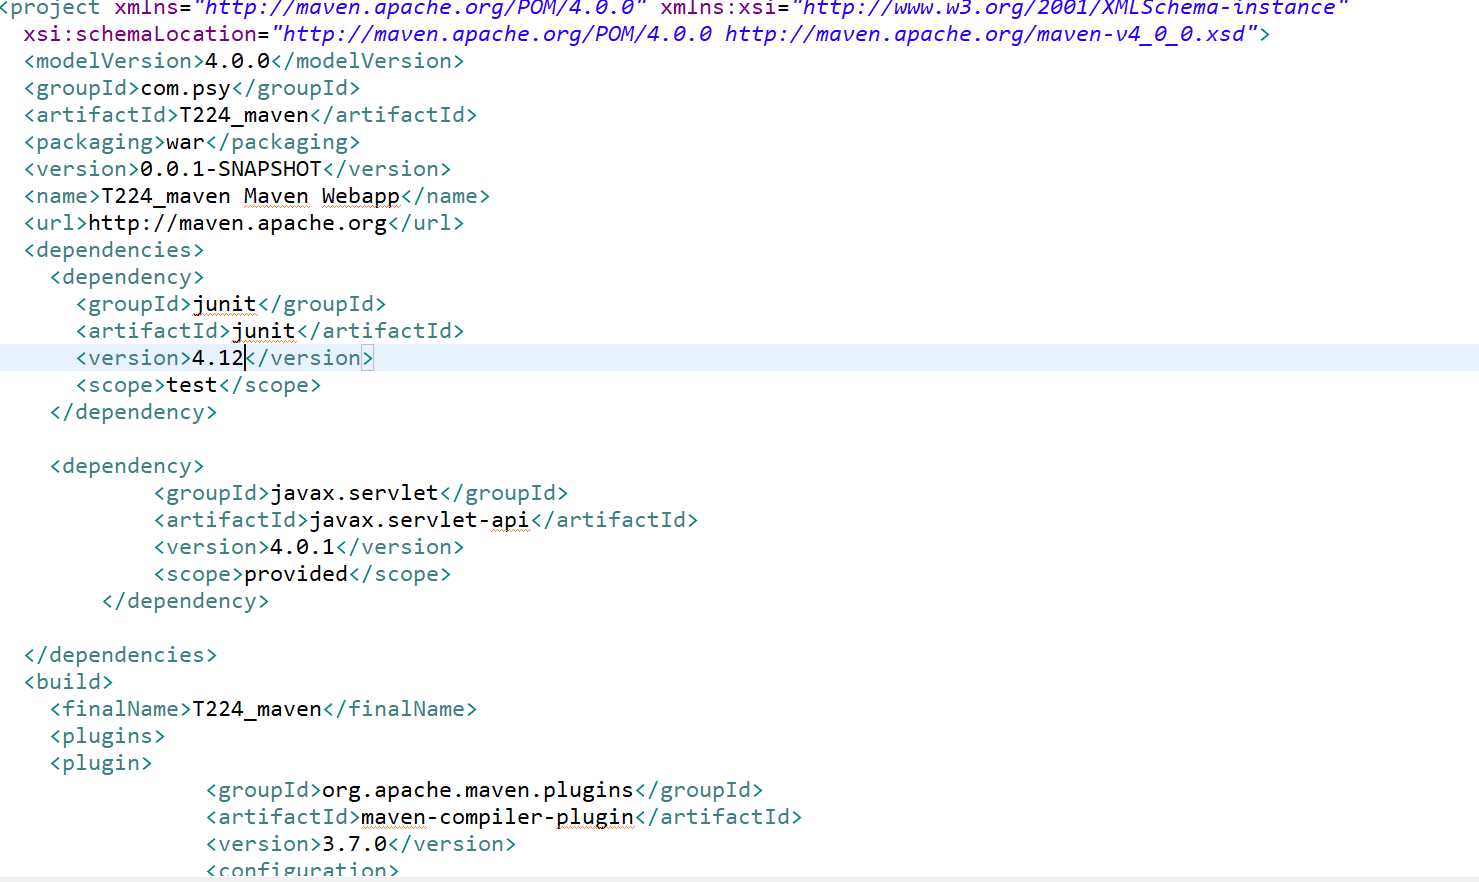Click the opening dependencies tag

point(114,250)
